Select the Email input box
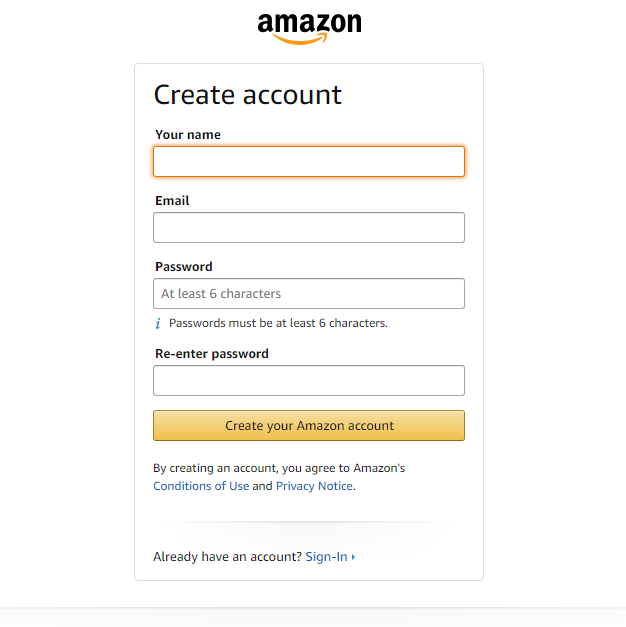Viewport: 626px width, 627px height. pos(309,228)
